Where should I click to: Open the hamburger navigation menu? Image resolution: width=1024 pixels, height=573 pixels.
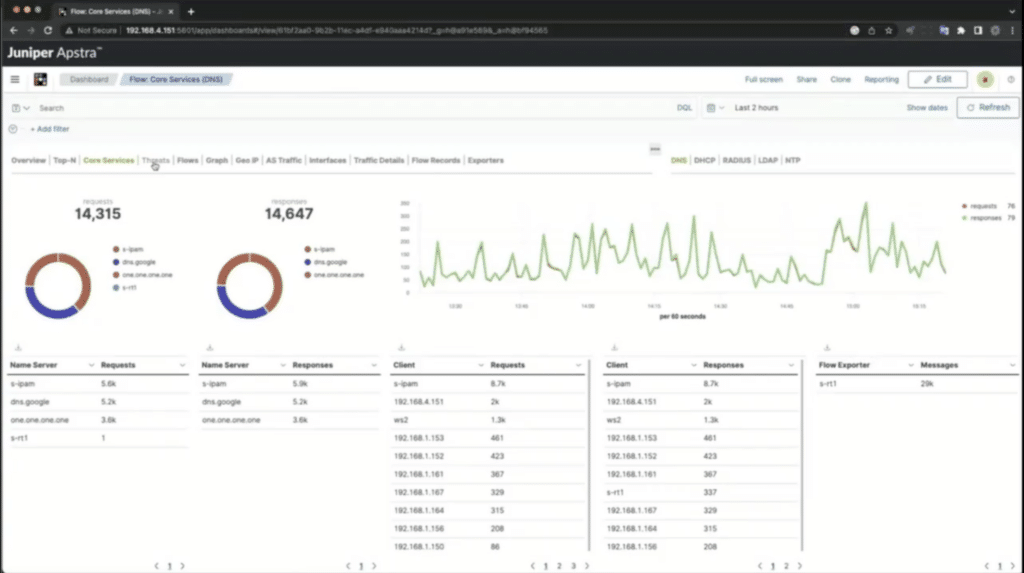14,79
